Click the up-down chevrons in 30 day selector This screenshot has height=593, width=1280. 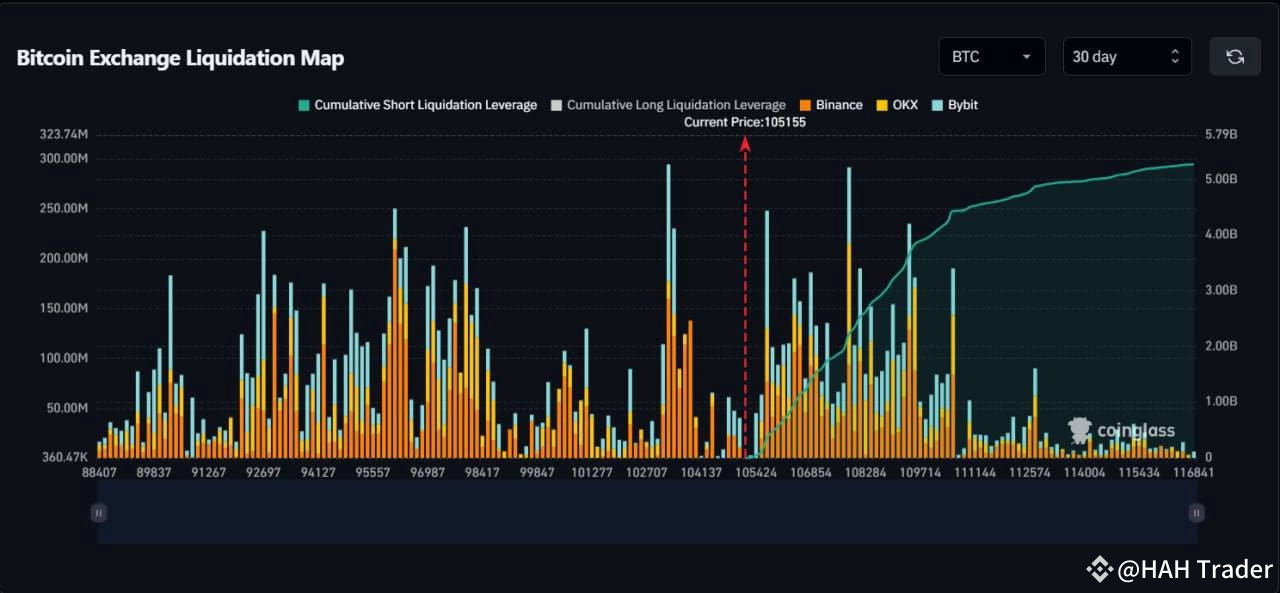point(1175,57)
